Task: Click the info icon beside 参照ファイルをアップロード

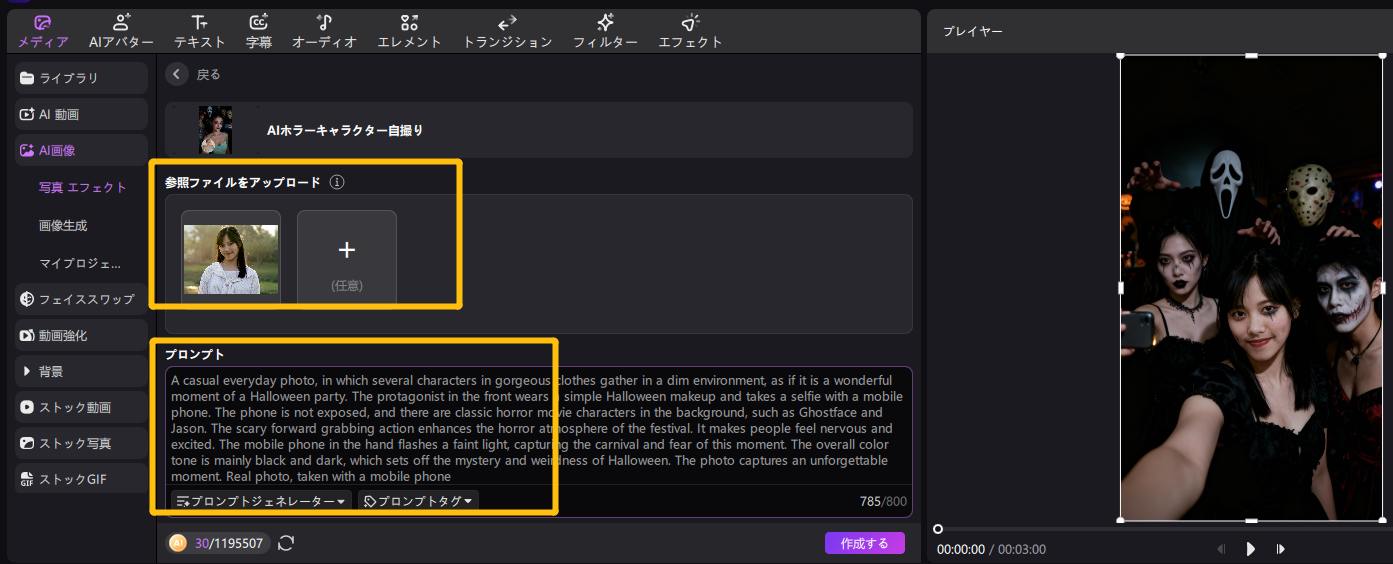Action: pos(337,182)
